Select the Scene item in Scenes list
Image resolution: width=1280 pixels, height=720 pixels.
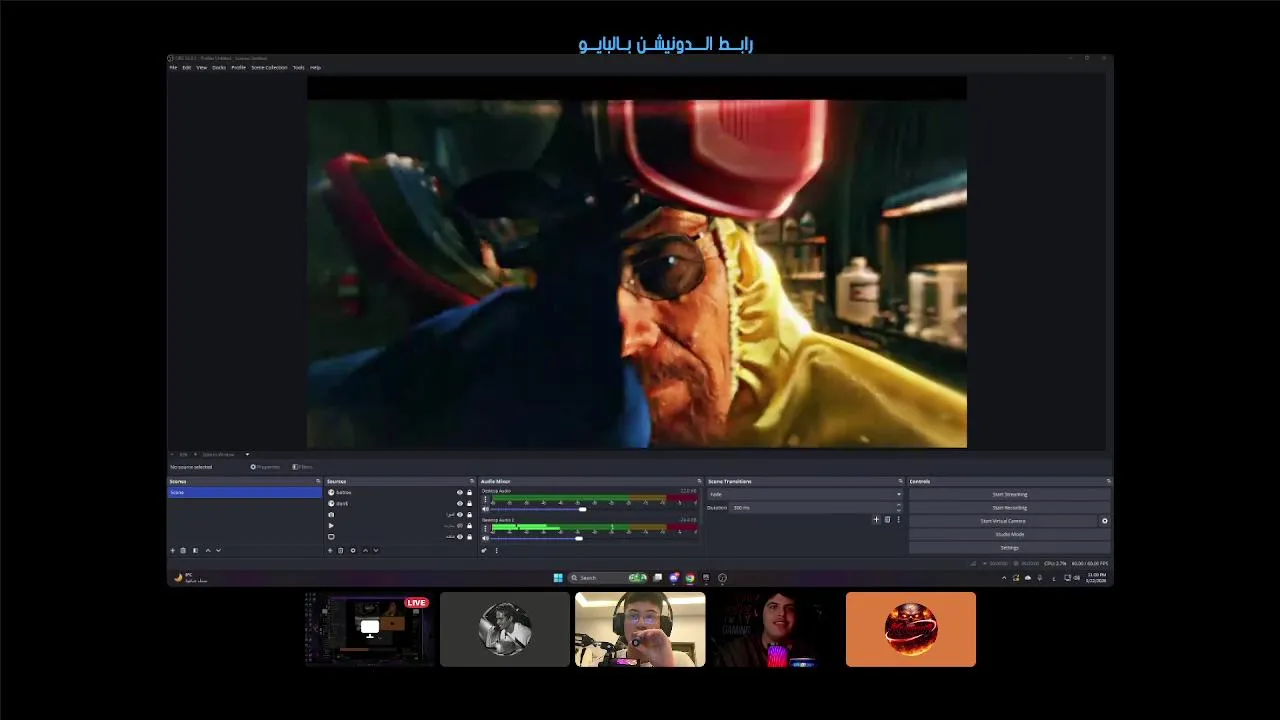pos(244,492)
